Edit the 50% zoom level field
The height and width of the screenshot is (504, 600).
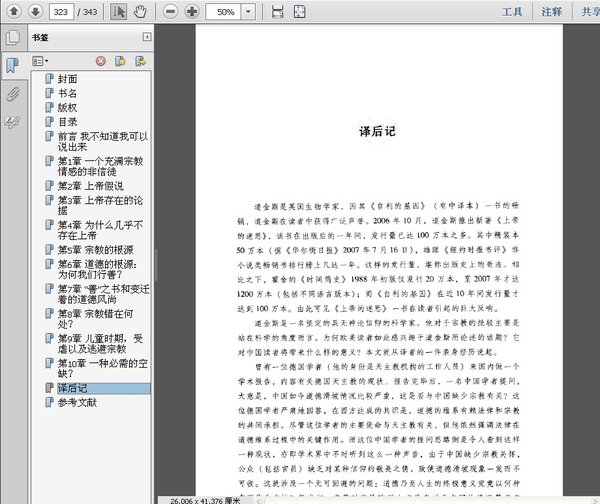[223, 12]
